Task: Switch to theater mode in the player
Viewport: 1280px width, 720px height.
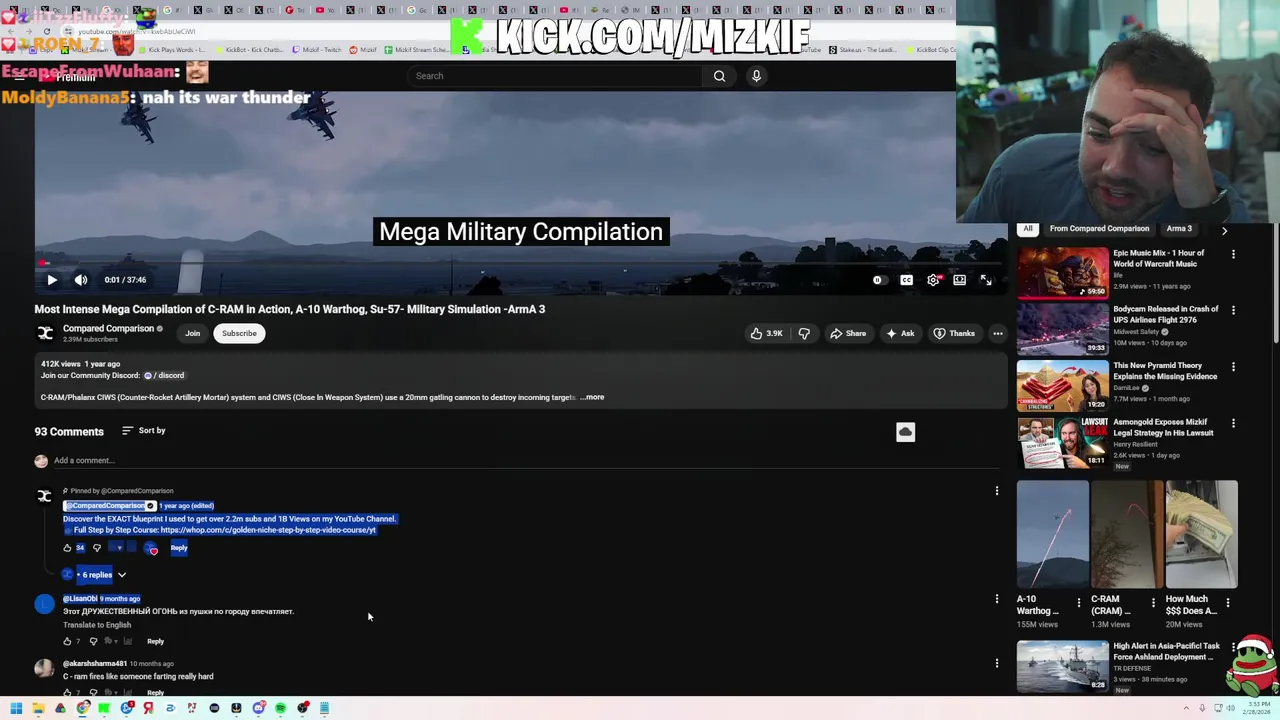Action: [x=959, y=280]
